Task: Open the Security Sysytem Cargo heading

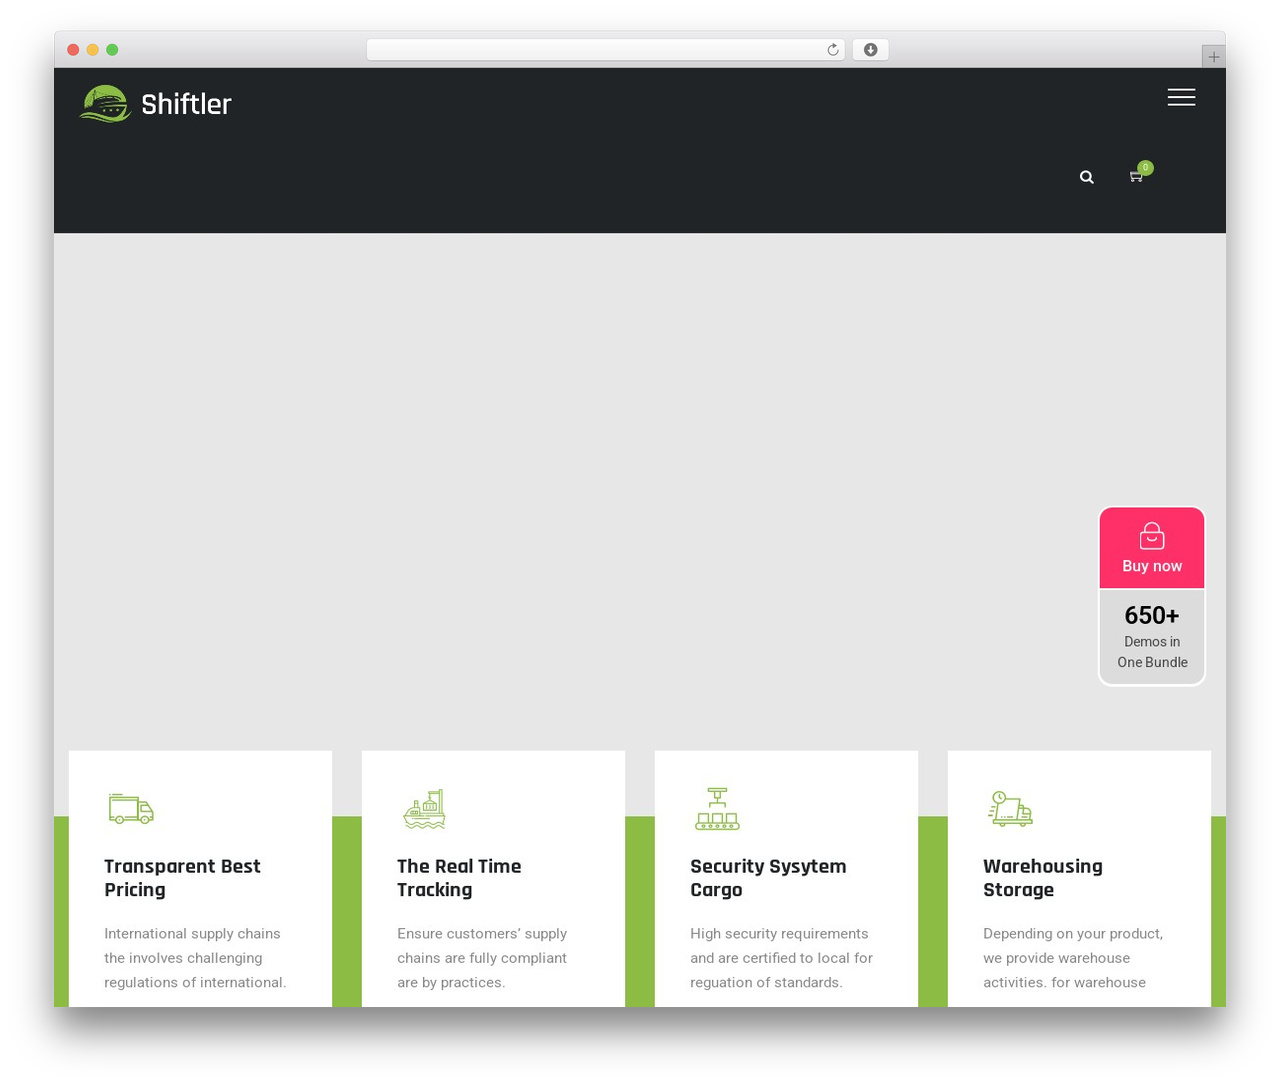Action: pyautogui.click(x=768, y=878)
